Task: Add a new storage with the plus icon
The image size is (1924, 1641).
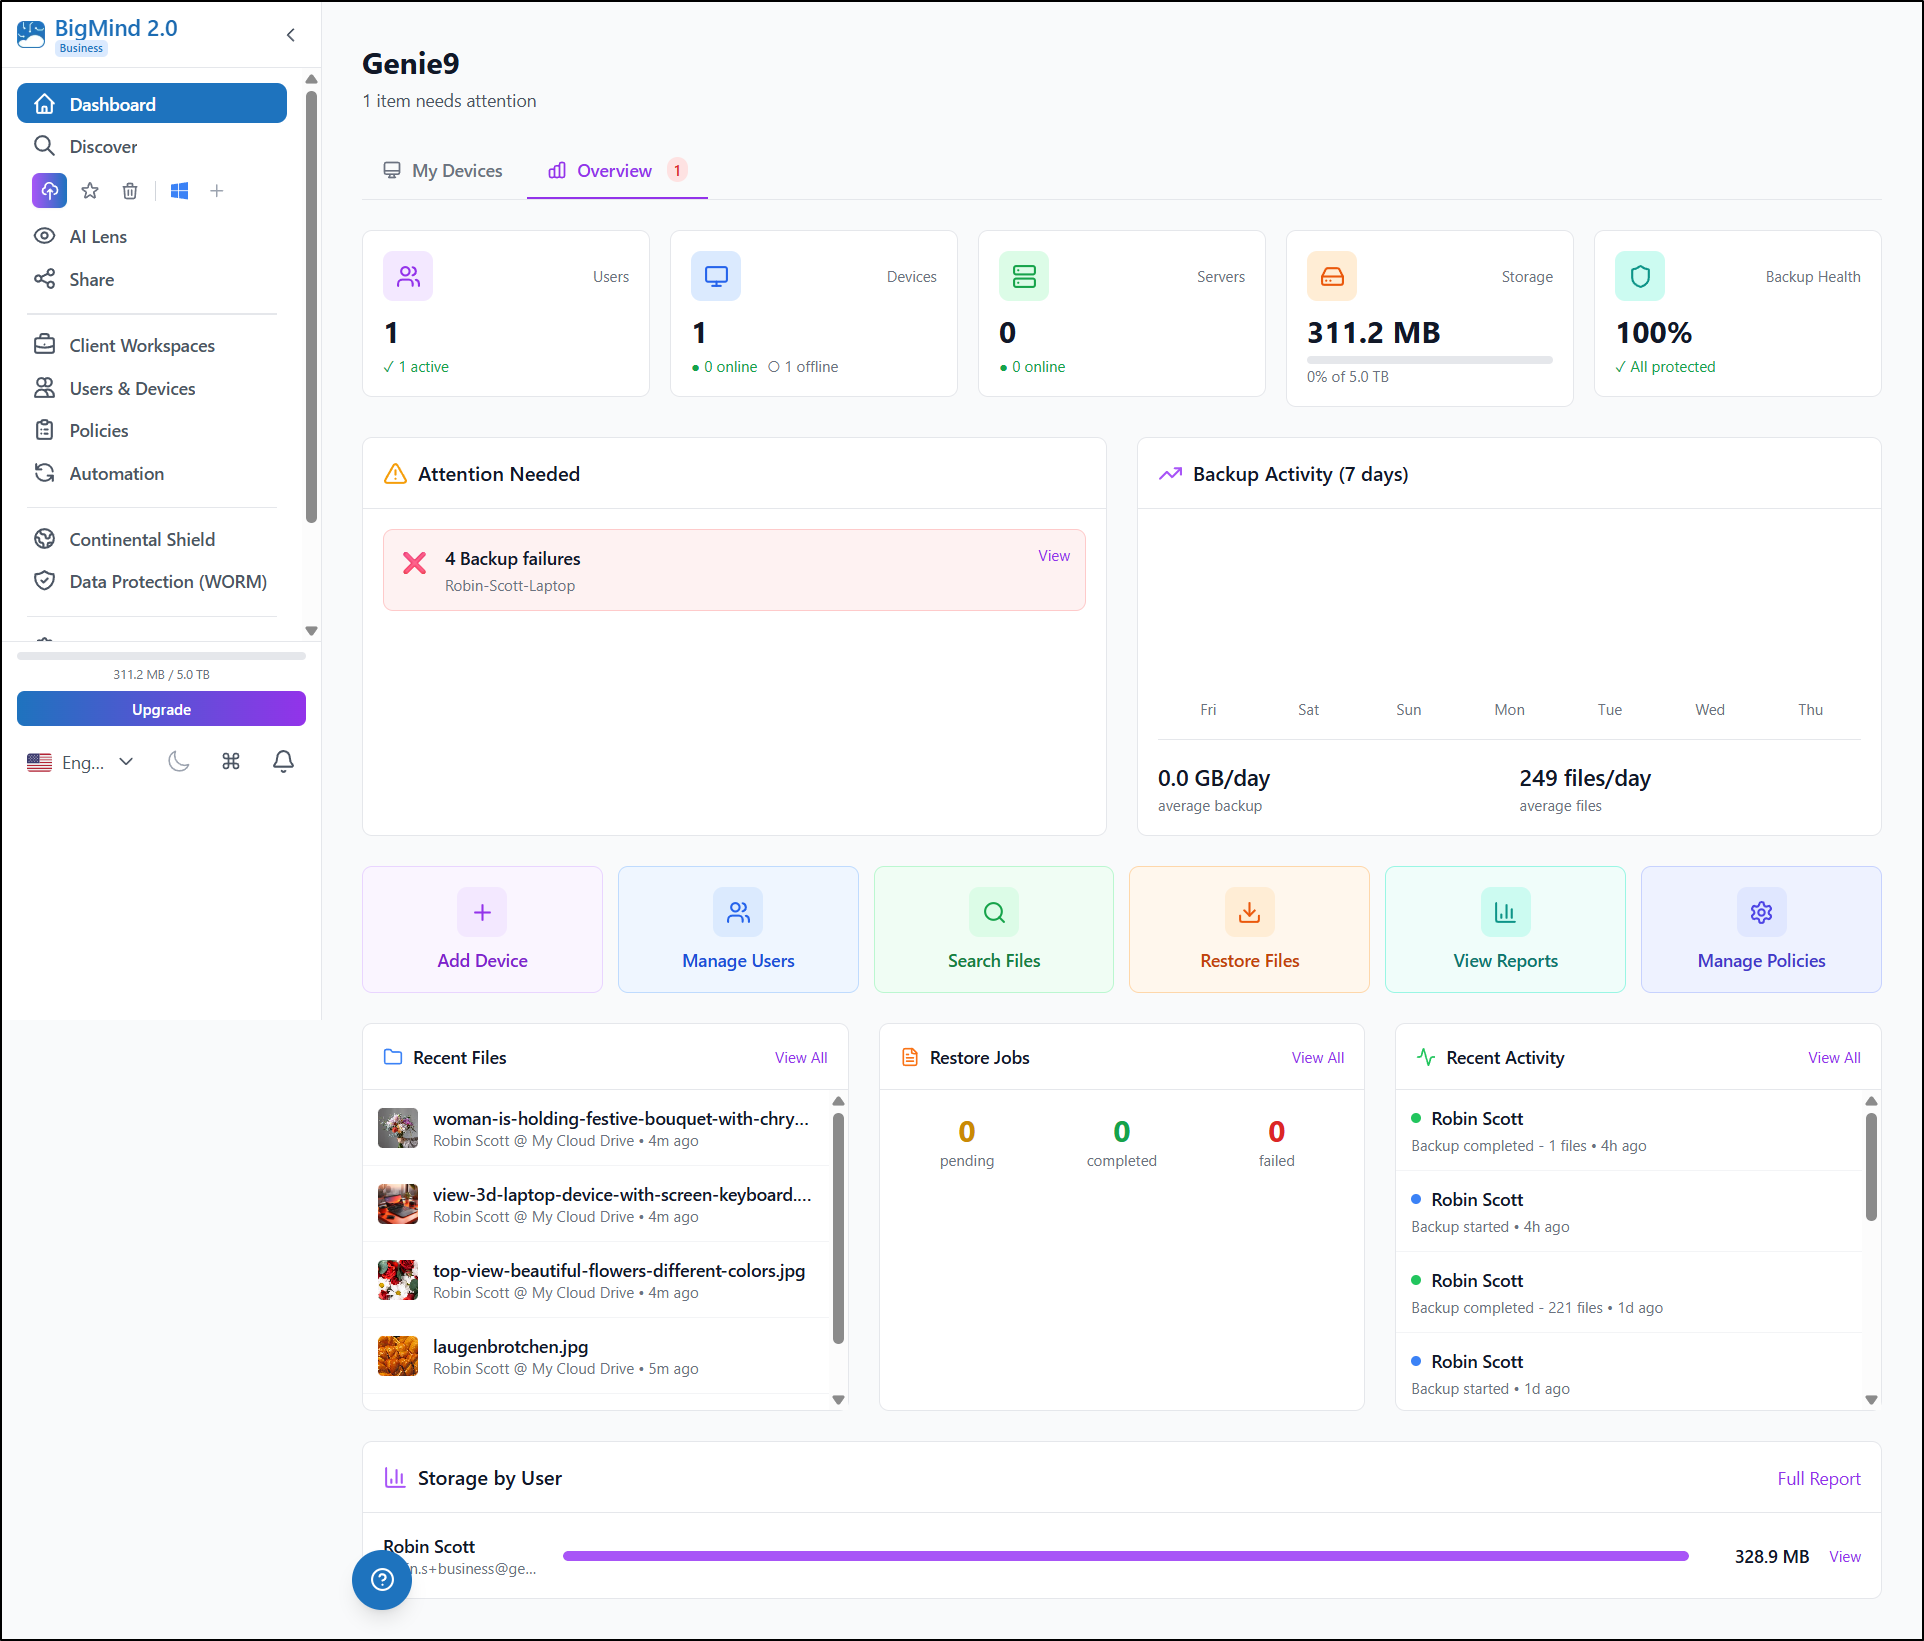Action: (x=217, y=190)
